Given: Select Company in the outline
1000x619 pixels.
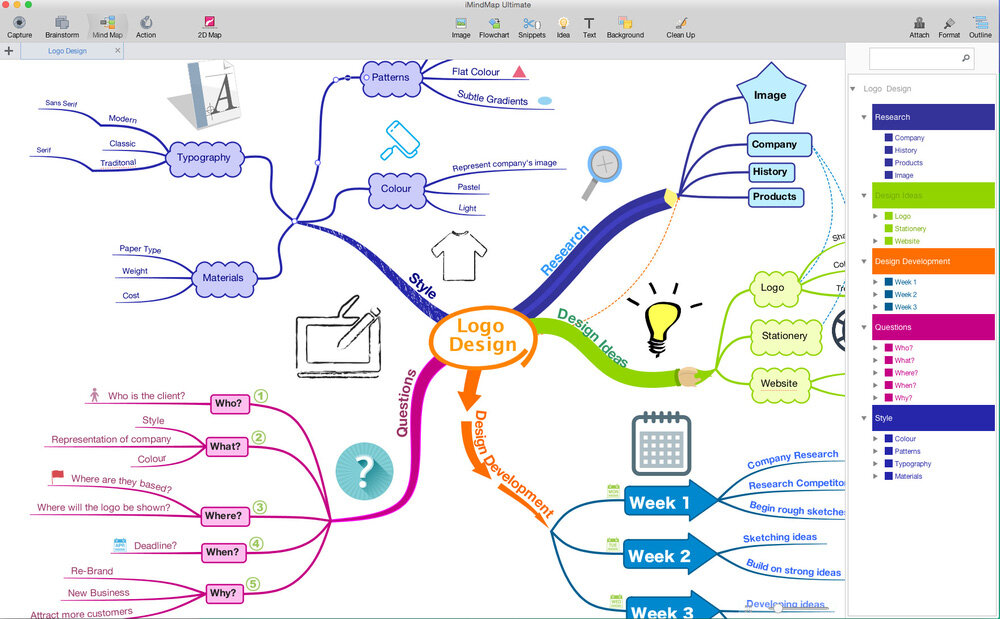Looking at the screenshot, I should click(909, 138).
